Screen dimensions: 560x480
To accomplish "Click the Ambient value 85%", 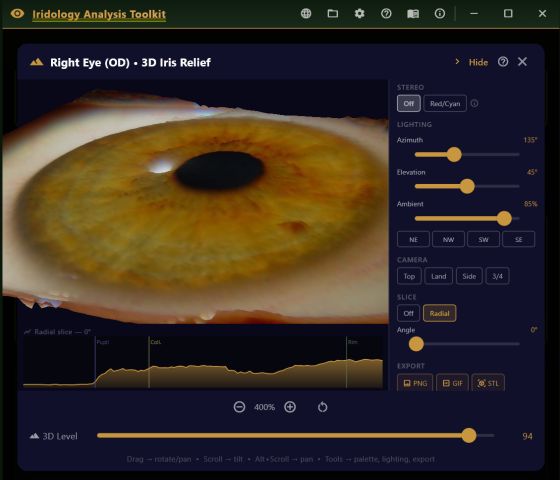I will (530, 204).
